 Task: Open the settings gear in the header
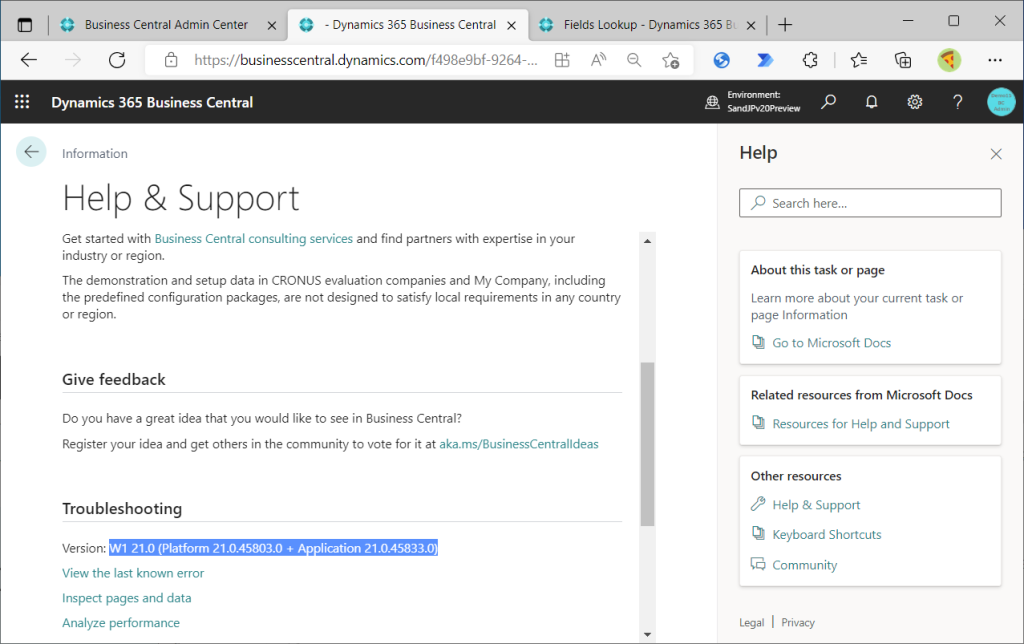point(914,102)
